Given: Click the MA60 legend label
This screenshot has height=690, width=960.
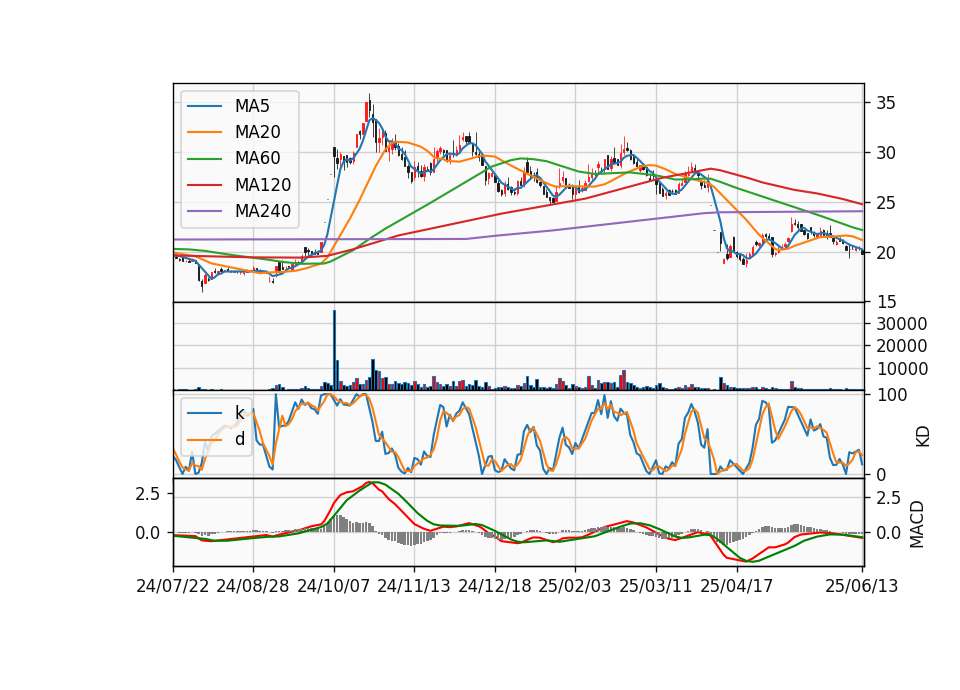Looking at the screenshot, I should coord(257,159).
